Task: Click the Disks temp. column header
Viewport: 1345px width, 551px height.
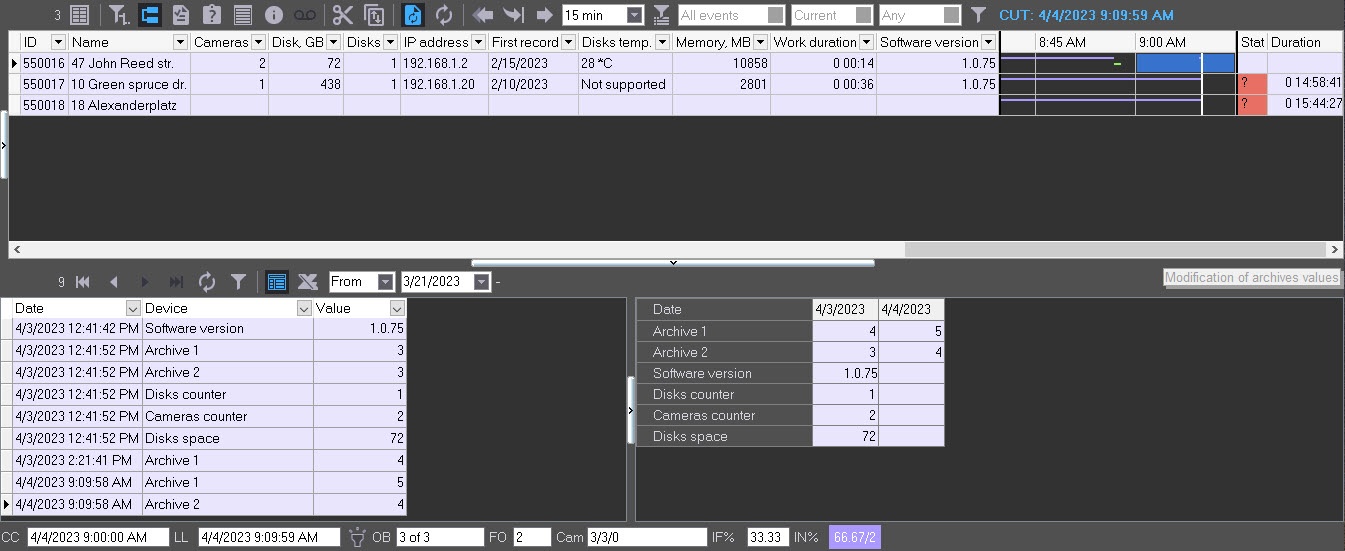Action: (616, 42)
